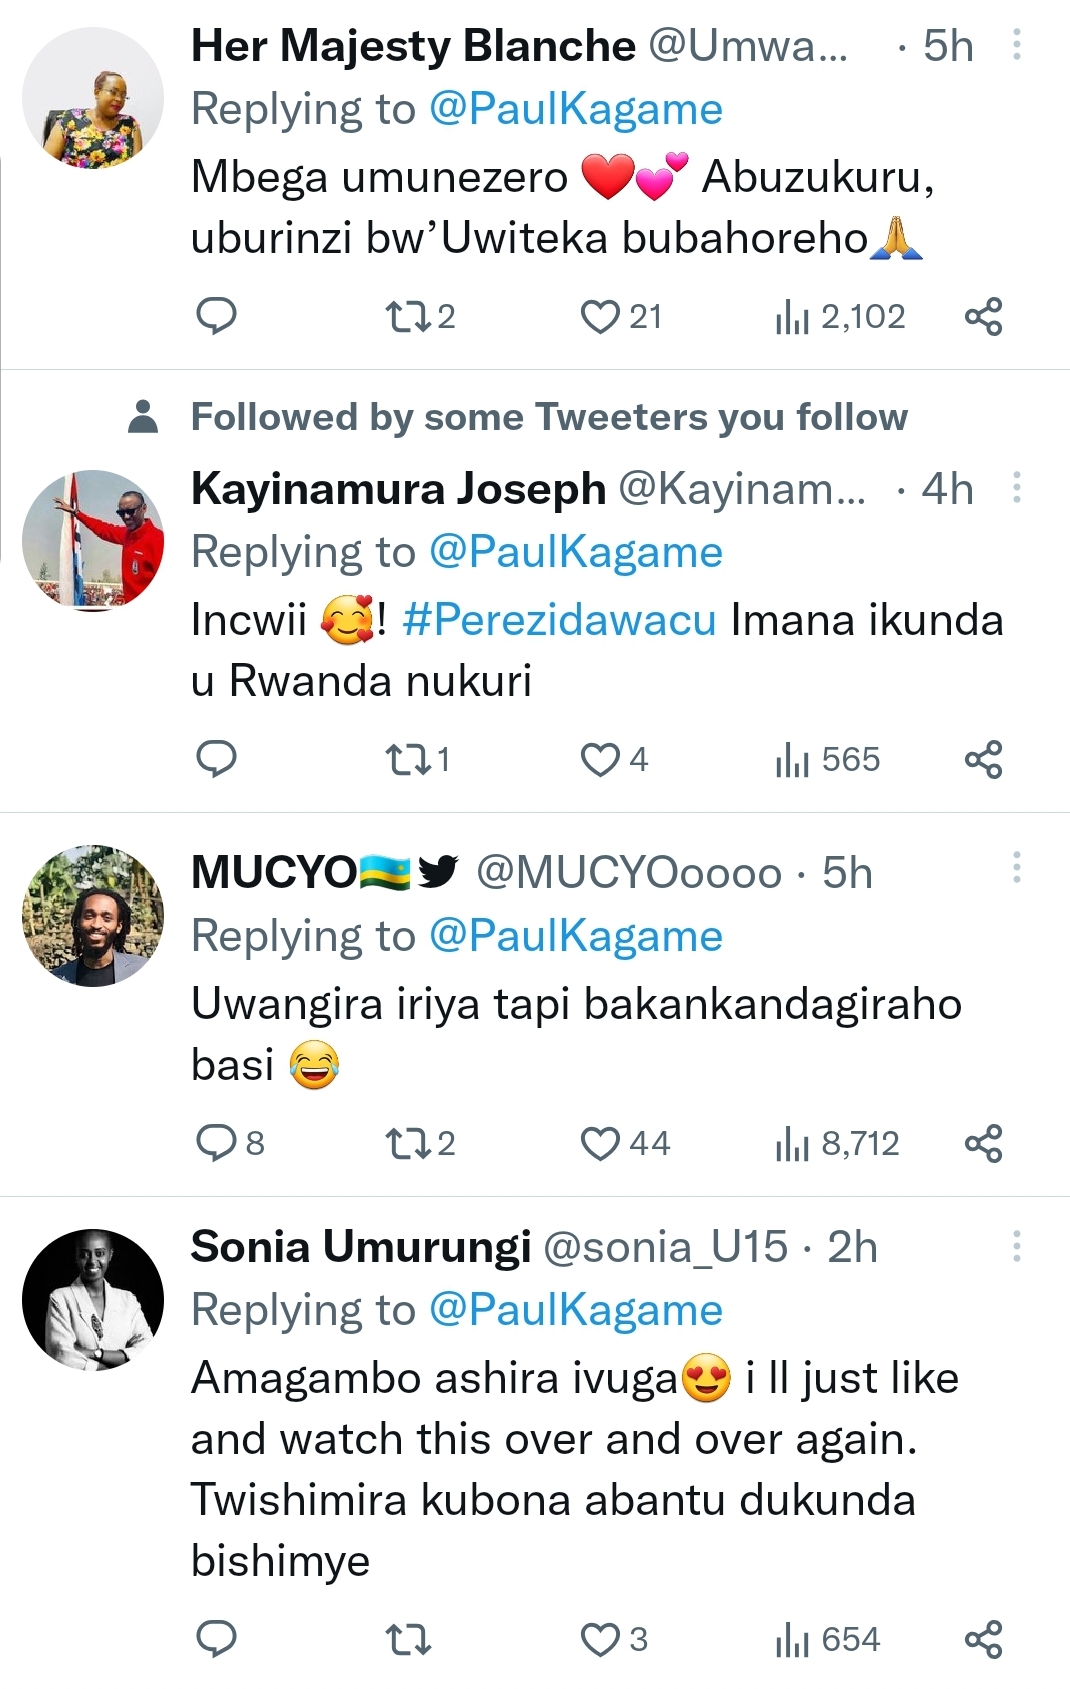The width and height of the screenshot is (1070, 1689).
Task: Retweet Her Majesty Blanche's tweet
Action: click(408, 316)
